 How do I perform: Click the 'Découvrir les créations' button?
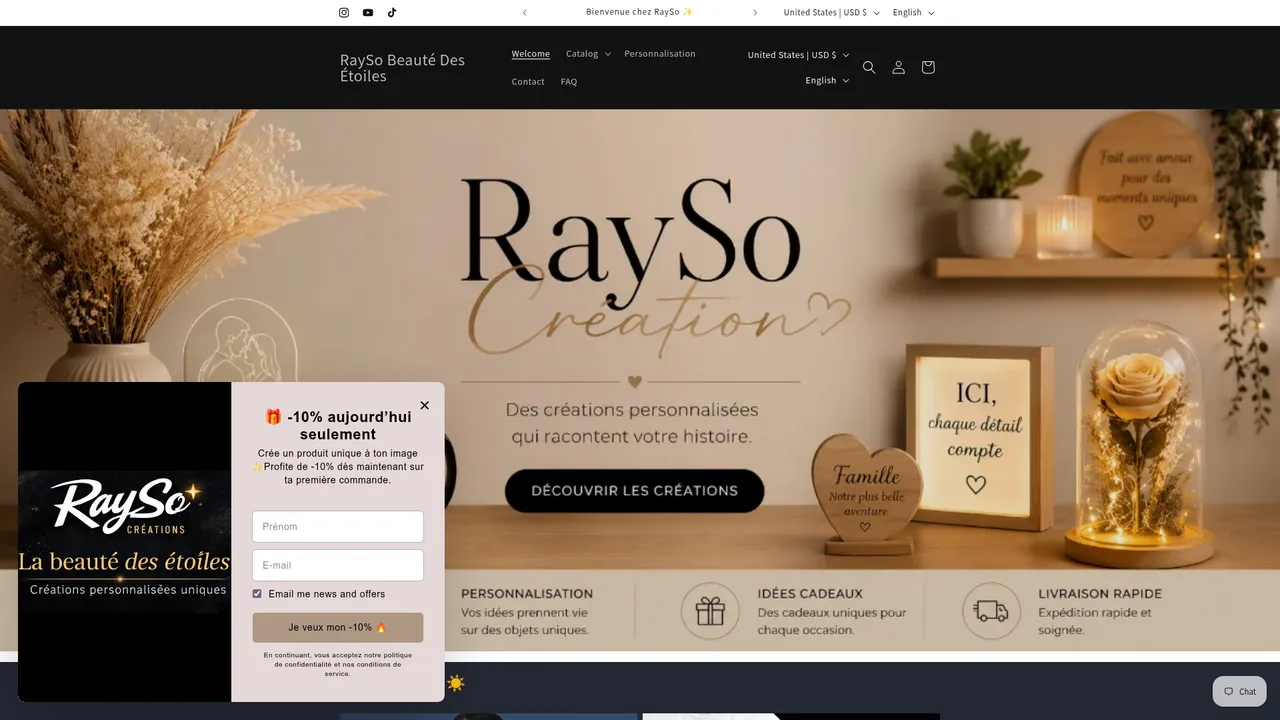tap(634, 491)
